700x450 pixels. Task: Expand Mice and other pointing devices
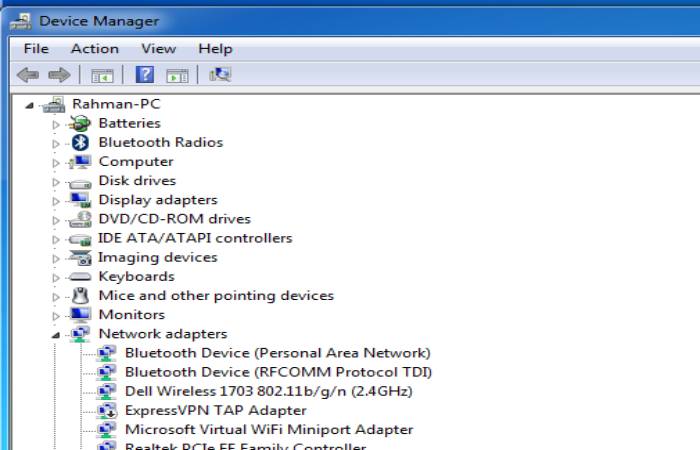pos(56,297)
